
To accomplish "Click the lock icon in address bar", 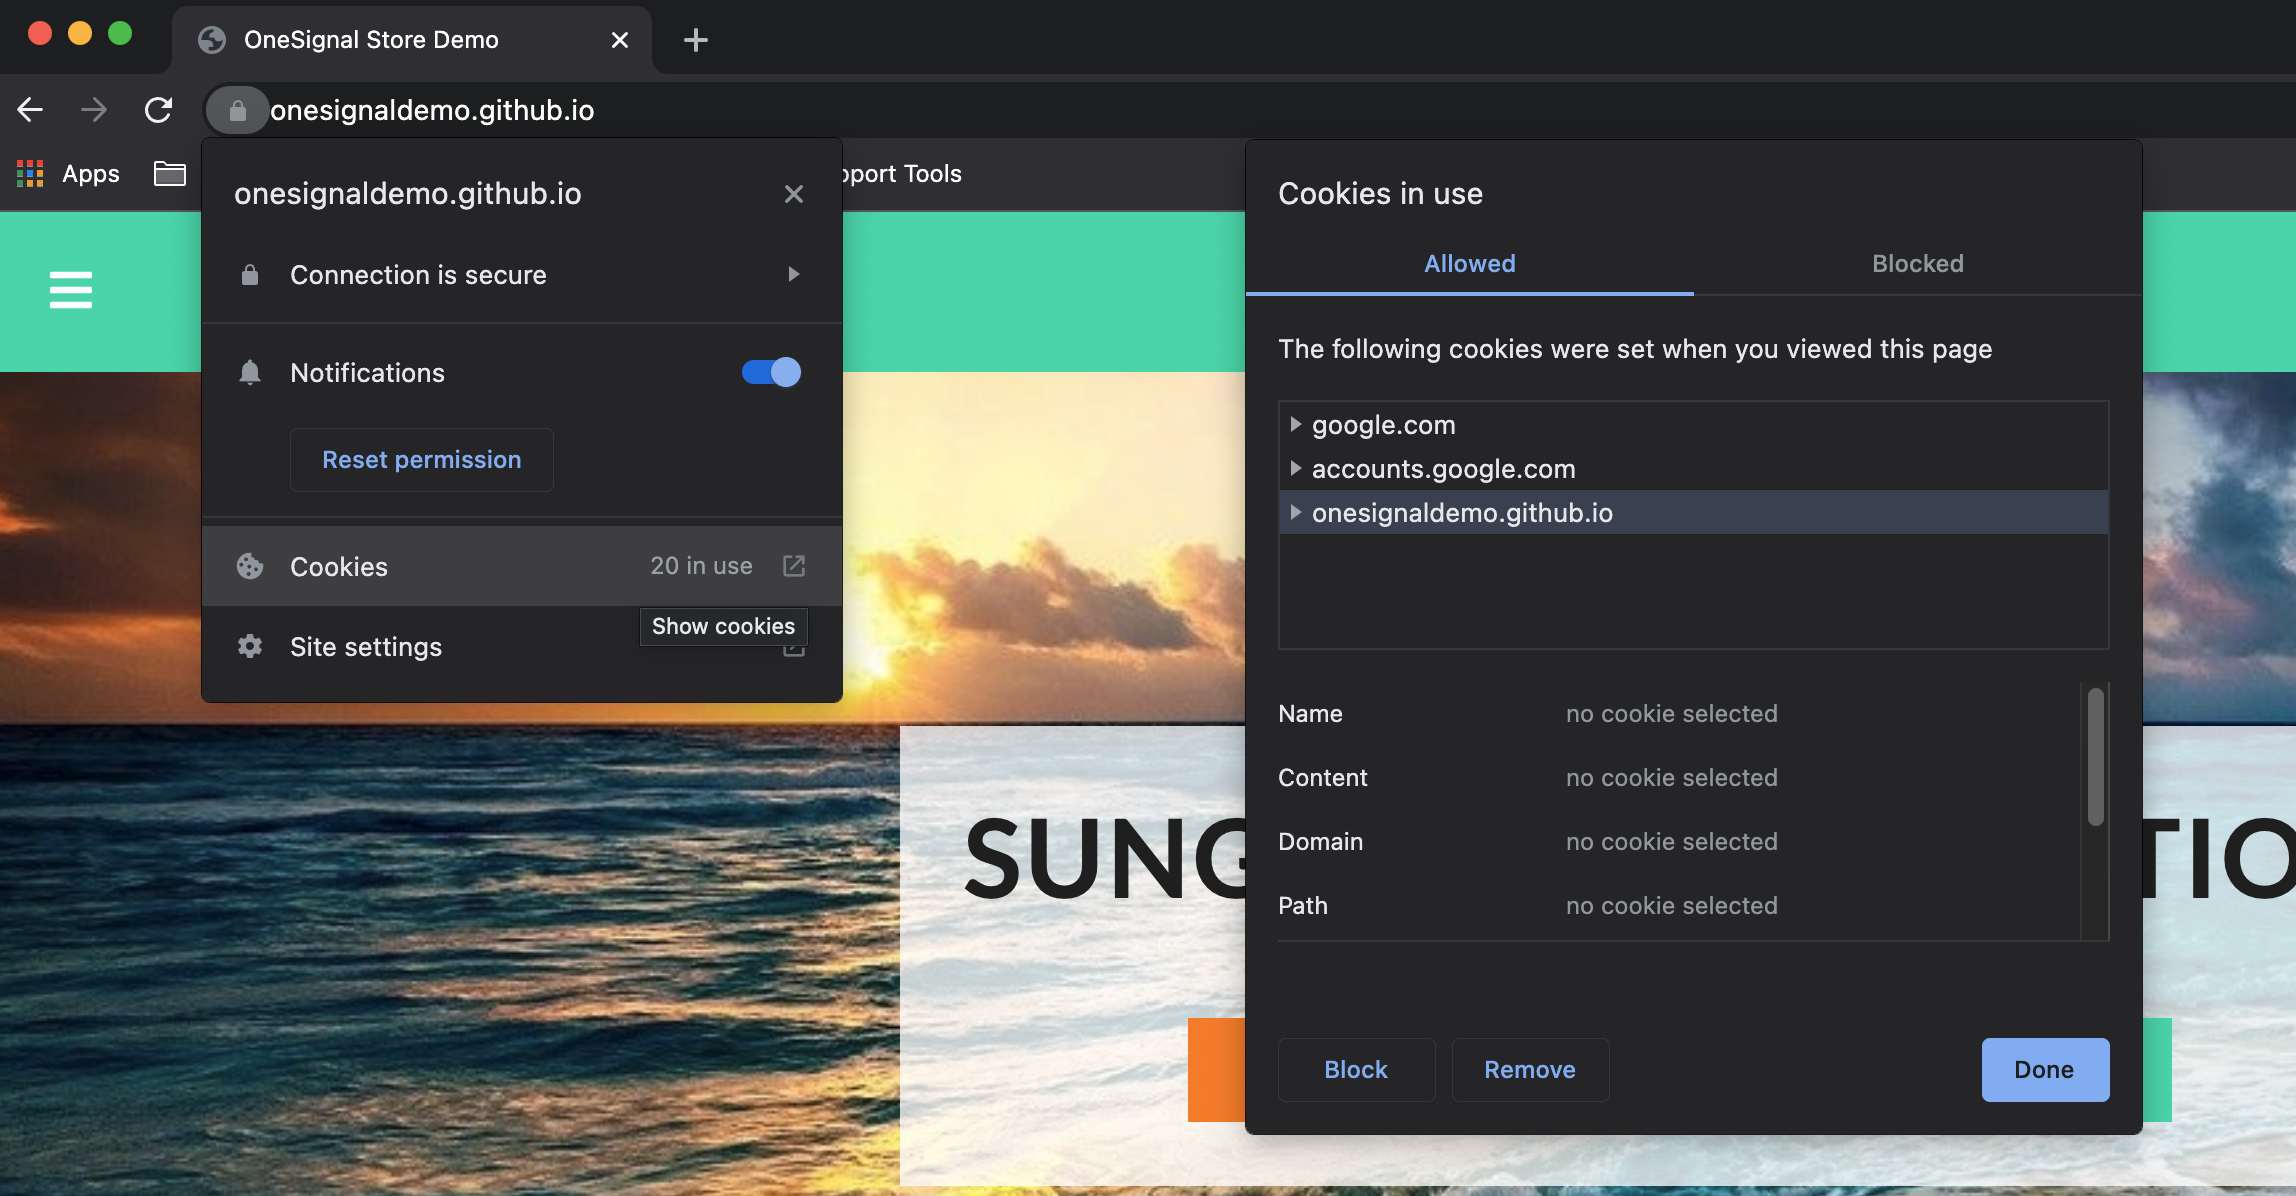I will coord(237,110).
